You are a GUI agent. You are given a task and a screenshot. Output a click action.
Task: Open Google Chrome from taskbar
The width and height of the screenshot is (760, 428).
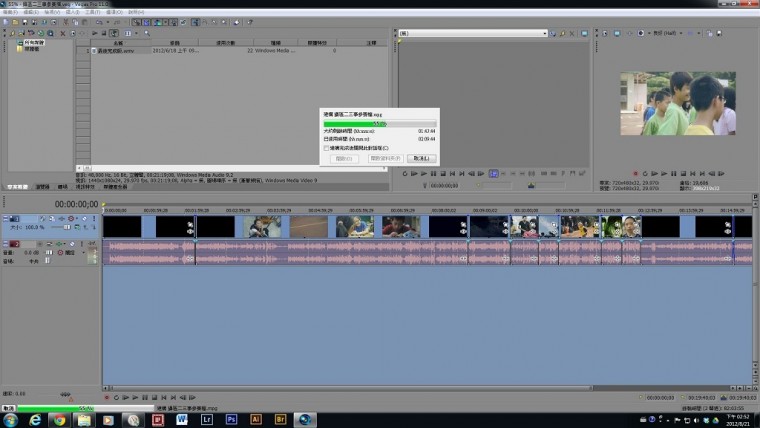tap(59, 420)
